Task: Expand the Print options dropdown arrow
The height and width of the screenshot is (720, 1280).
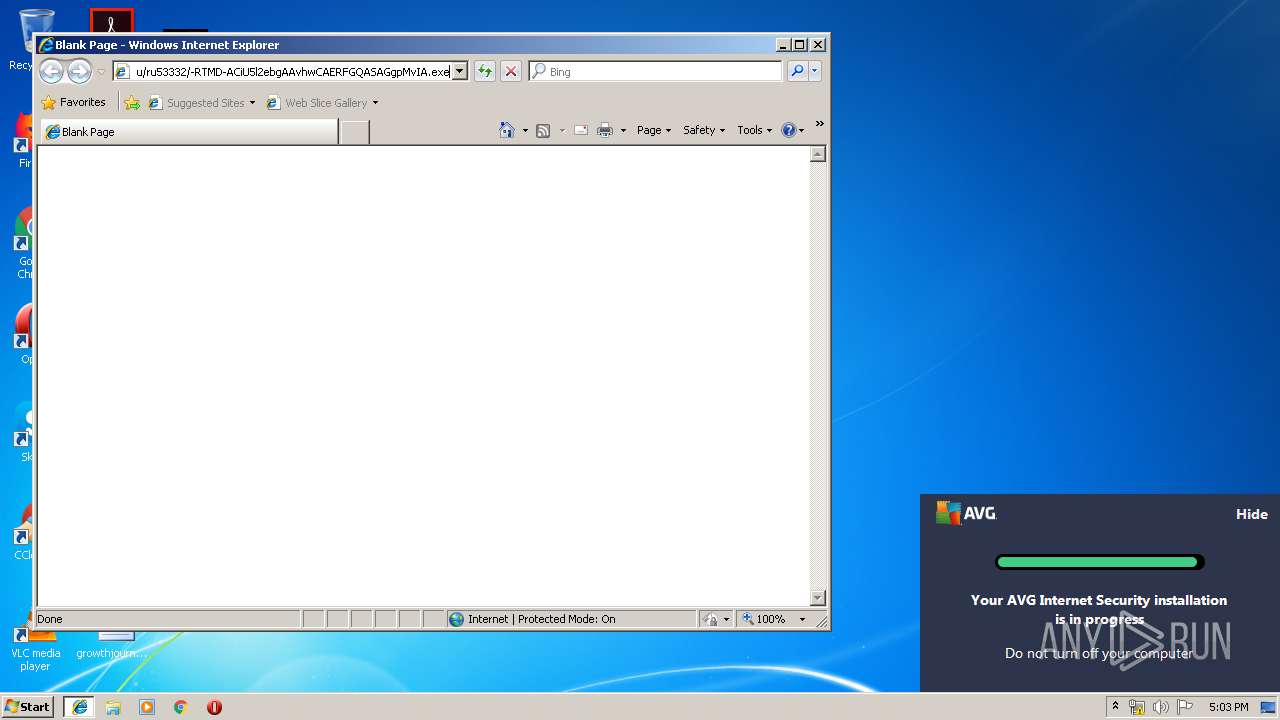Action: point(623,130)
